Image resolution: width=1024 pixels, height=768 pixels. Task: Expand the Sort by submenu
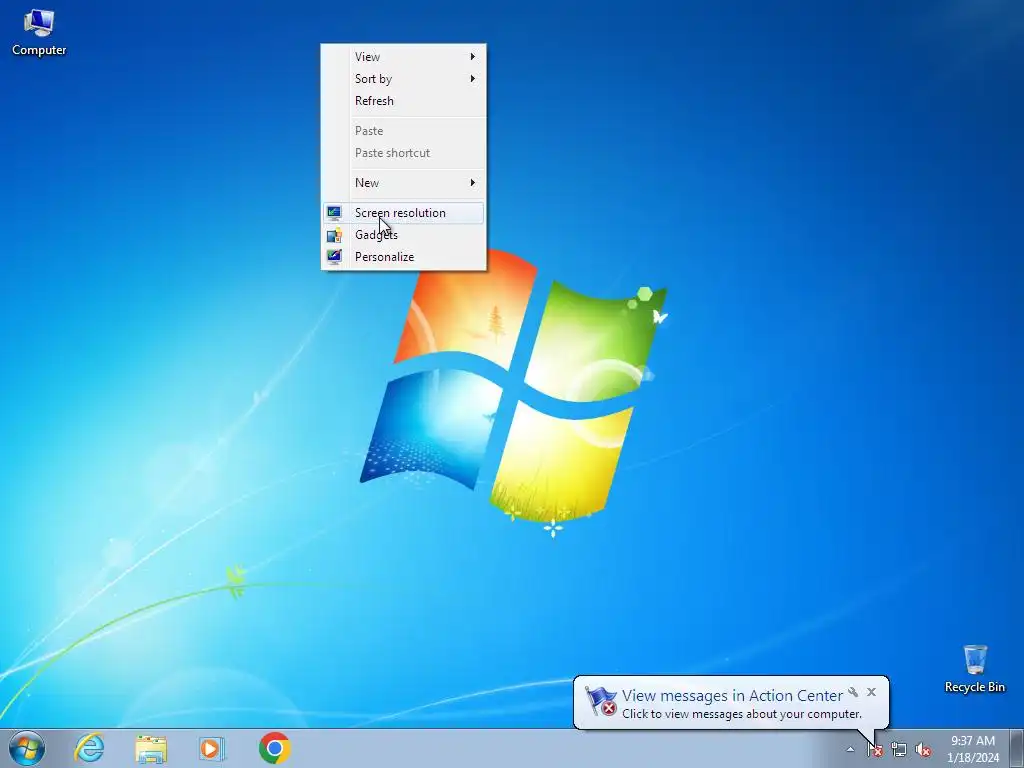coord(404,79)
